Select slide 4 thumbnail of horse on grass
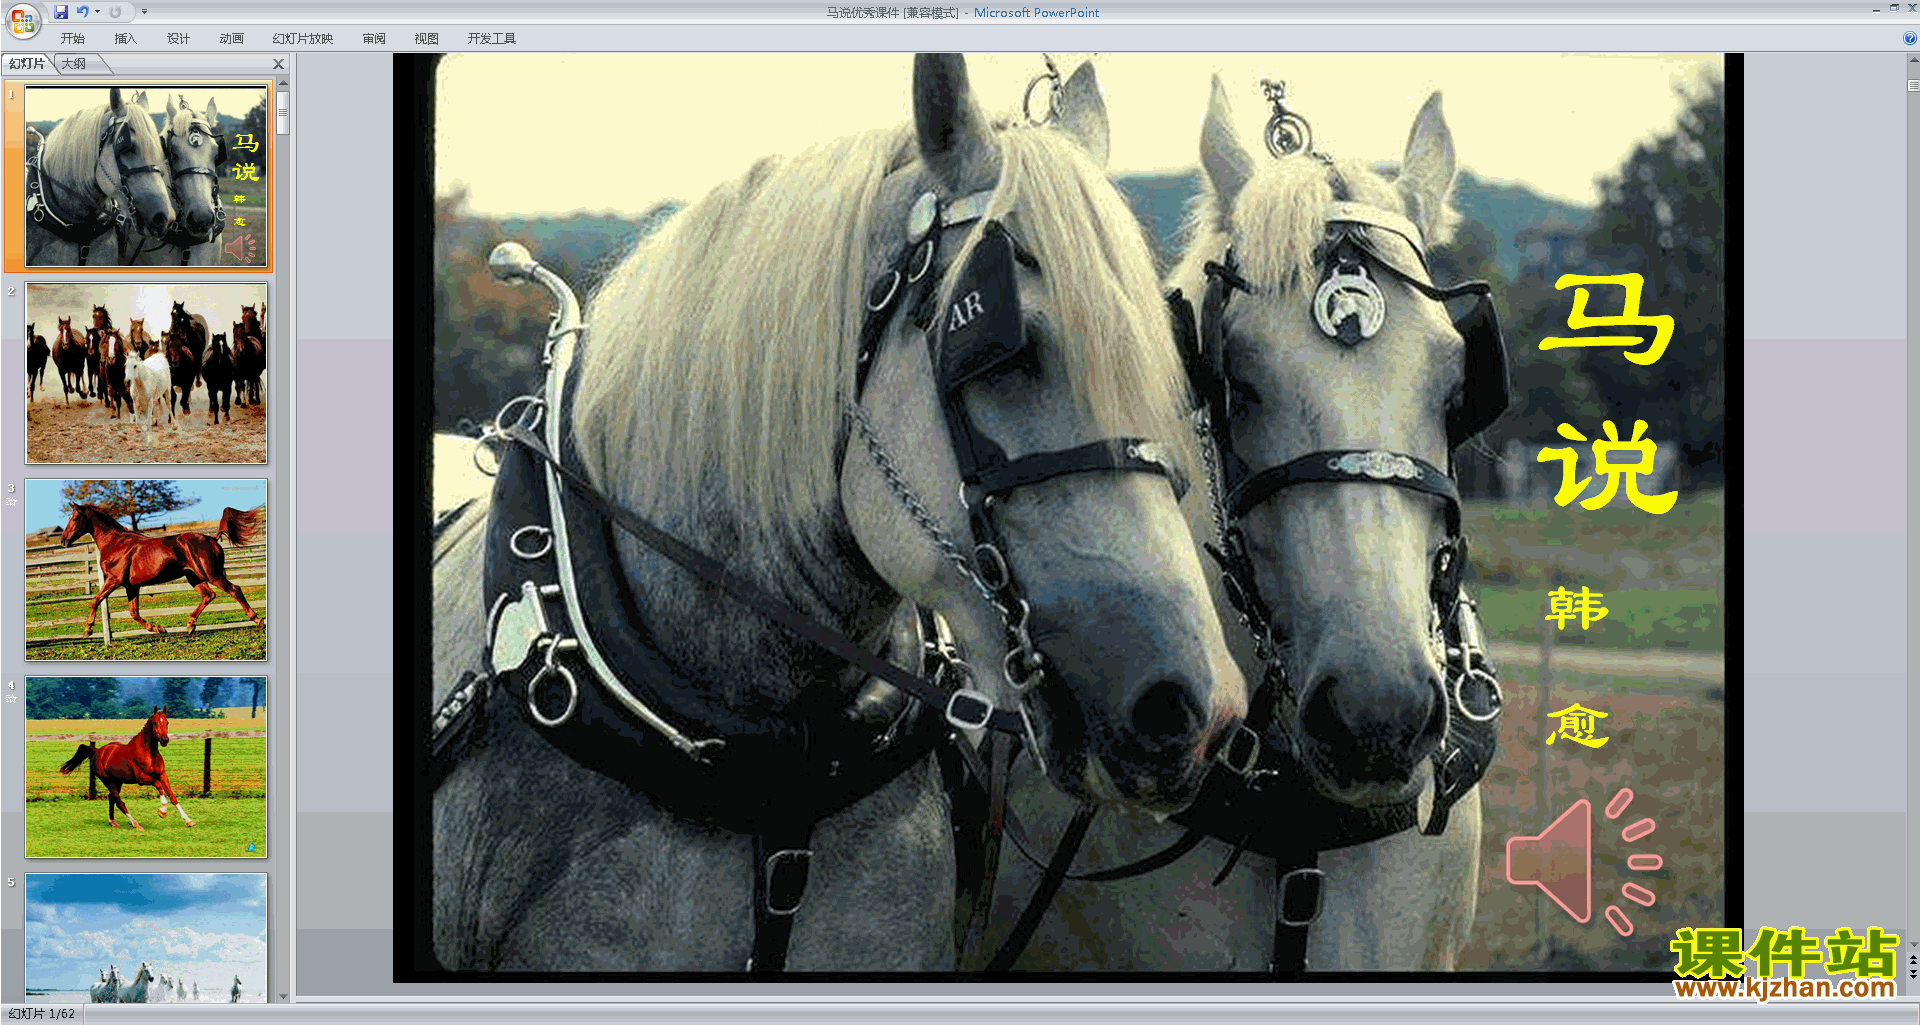 coord(146,767)
